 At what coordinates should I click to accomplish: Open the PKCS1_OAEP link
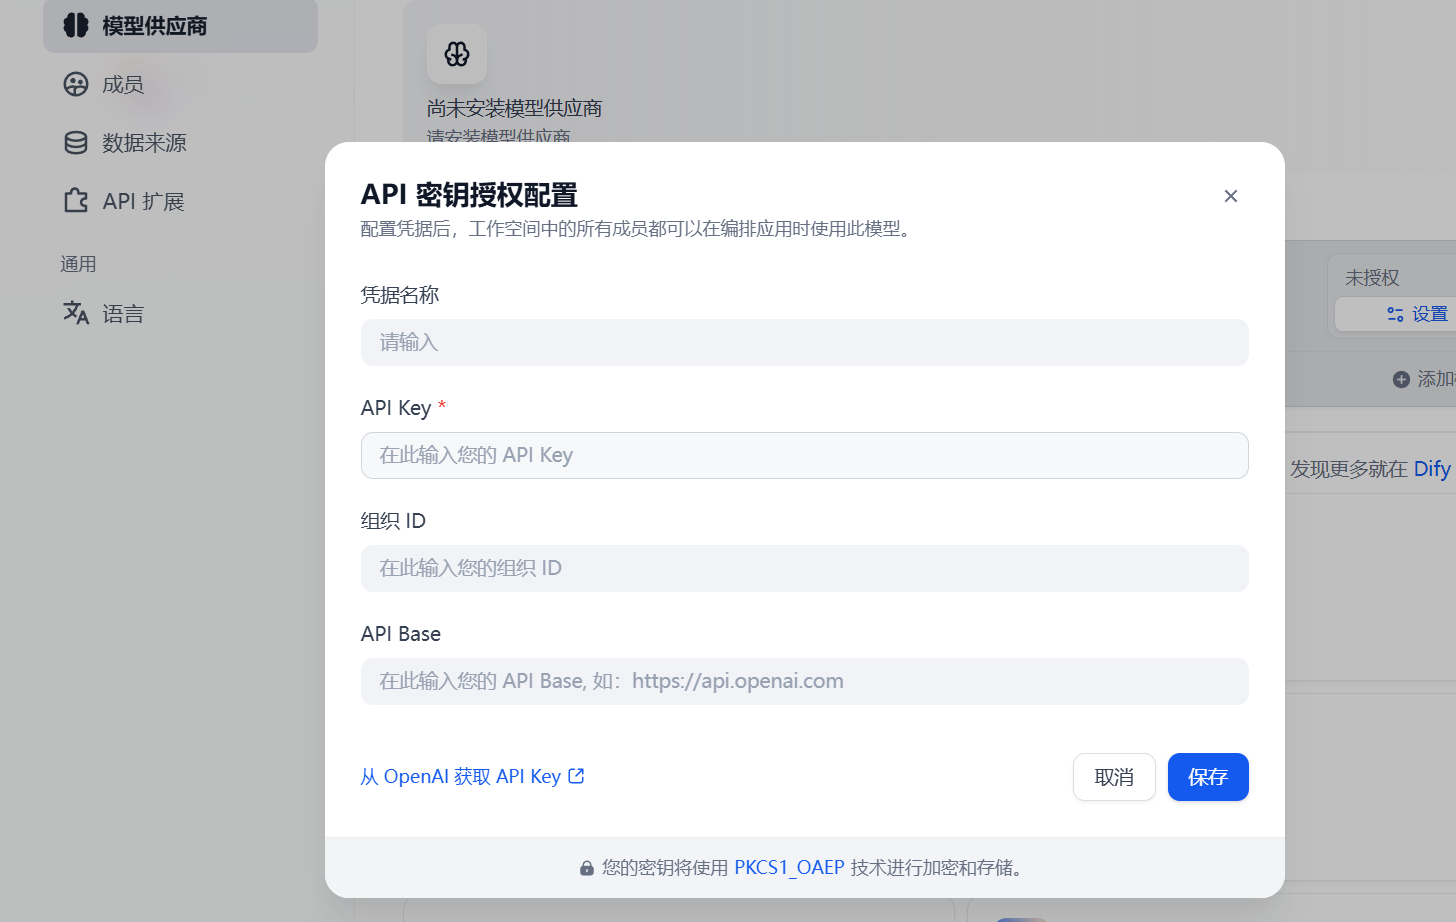[789, 867]
